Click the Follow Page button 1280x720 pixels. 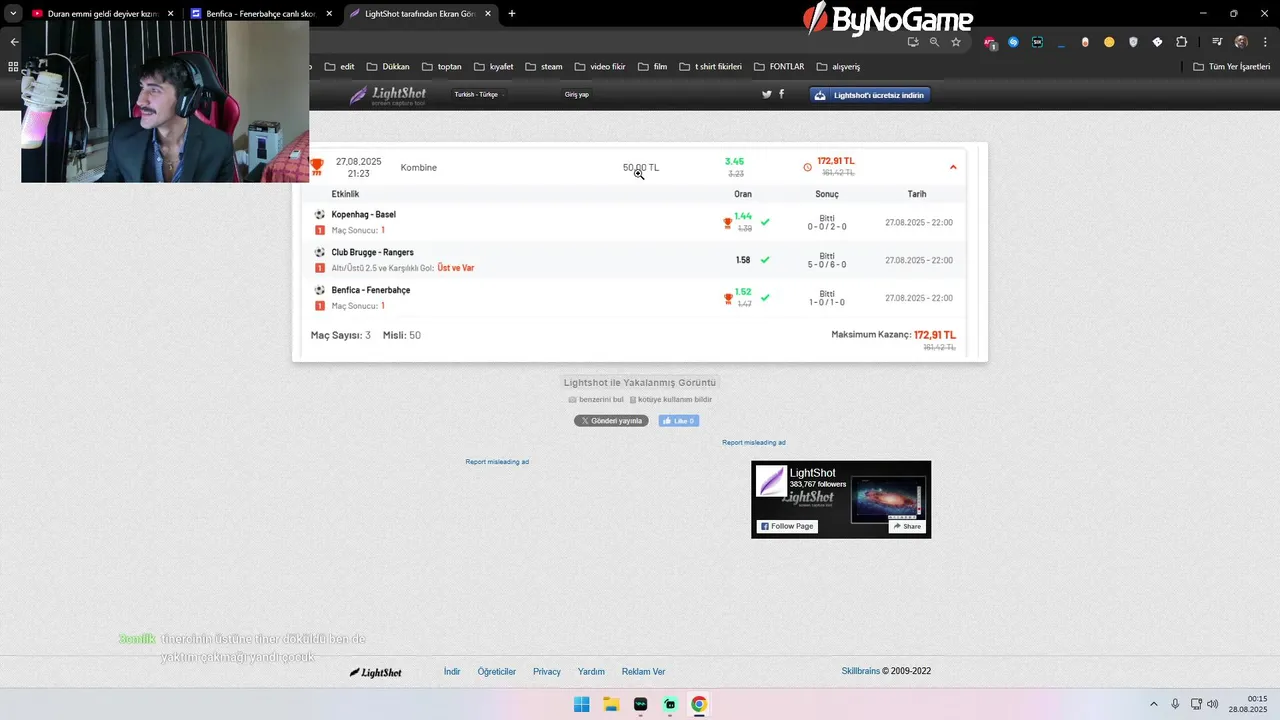point(787,526)
